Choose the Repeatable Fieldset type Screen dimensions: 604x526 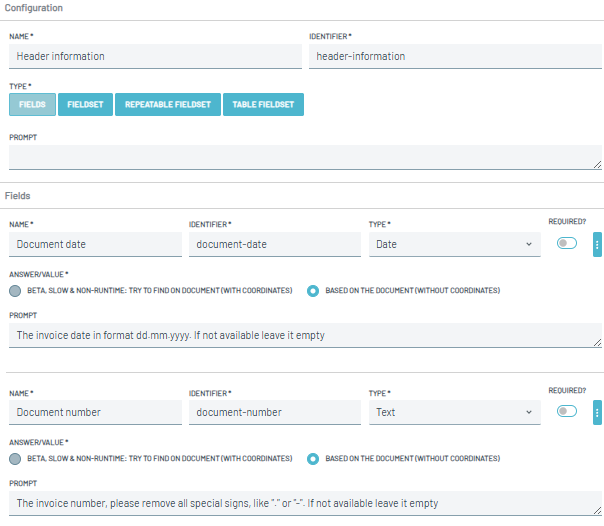click(x=167, y=104)
